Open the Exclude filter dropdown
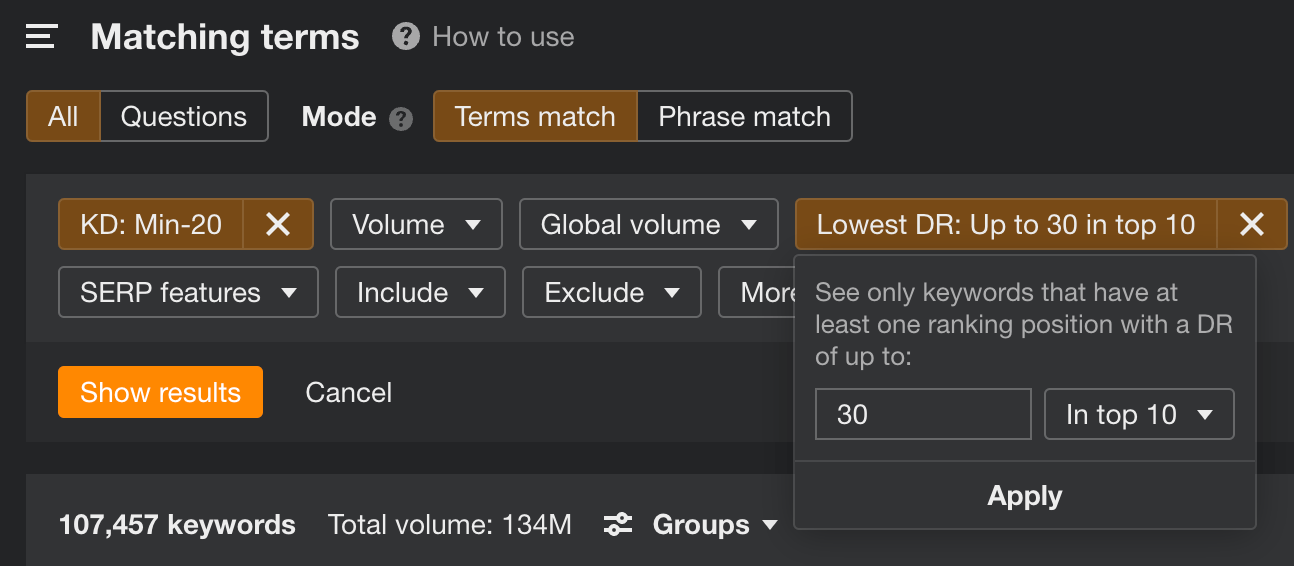The height and width of the screenshot is (566, 1294). [x=612, y=292]
